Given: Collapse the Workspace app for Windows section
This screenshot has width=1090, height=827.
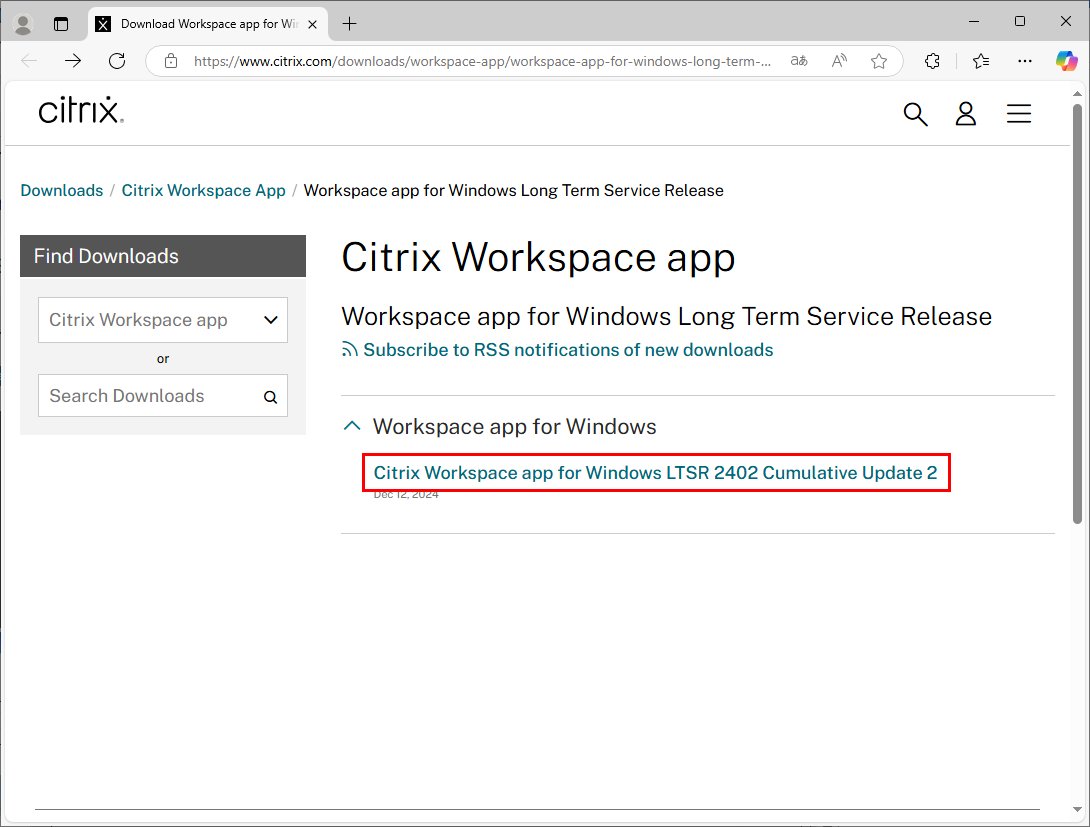Looking at the screenshot, I should point(352,426).
